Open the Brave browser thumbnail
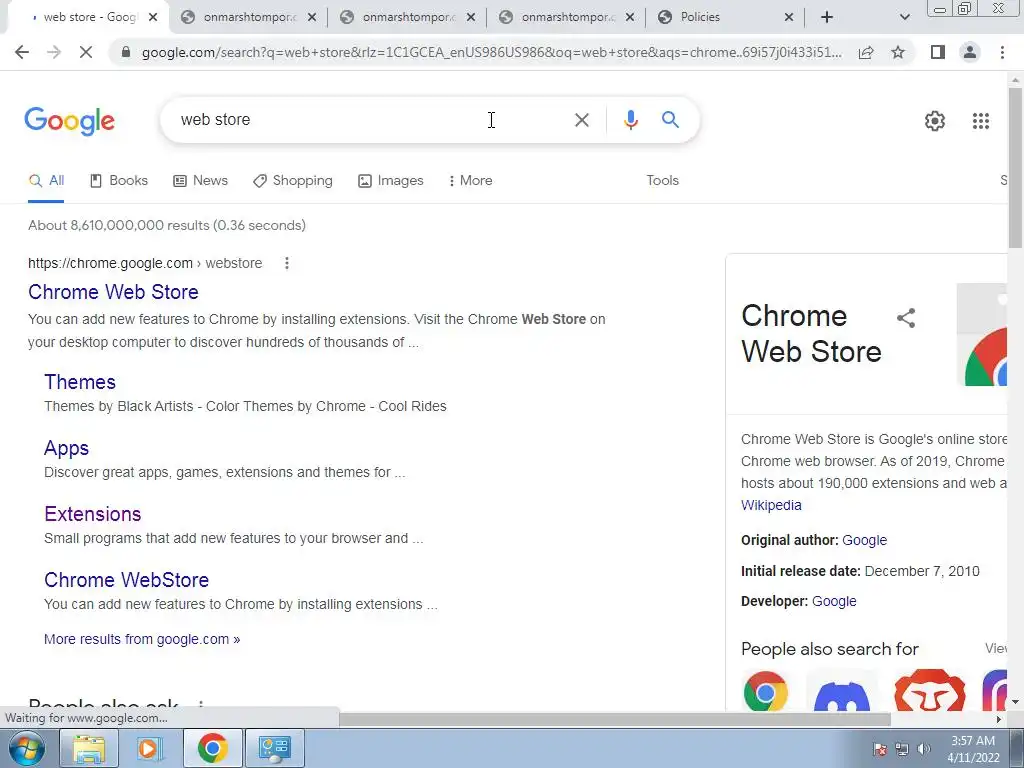Viewport: 1024px width, 768px height. 929,691
